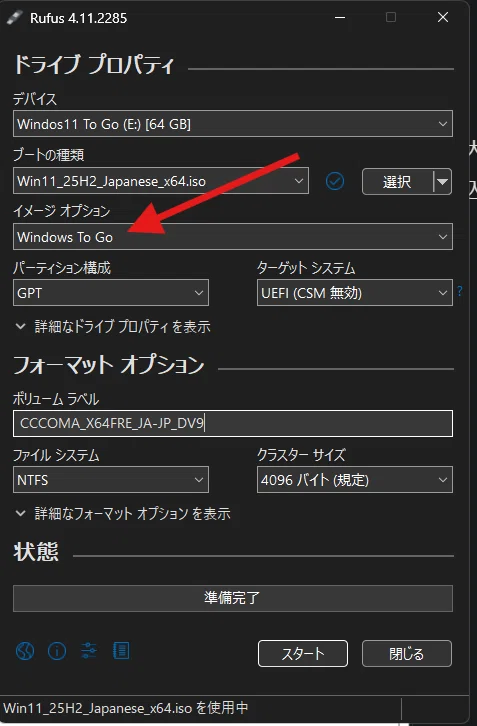Viewport: 477px width, 726px height.
Task: Click the 閉じる button
Action: (407, 654)
